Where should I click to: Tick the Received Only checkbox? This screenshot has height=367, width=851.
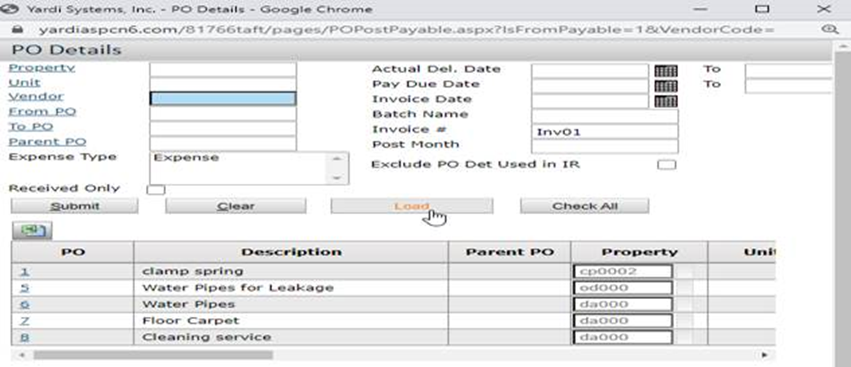156,189
